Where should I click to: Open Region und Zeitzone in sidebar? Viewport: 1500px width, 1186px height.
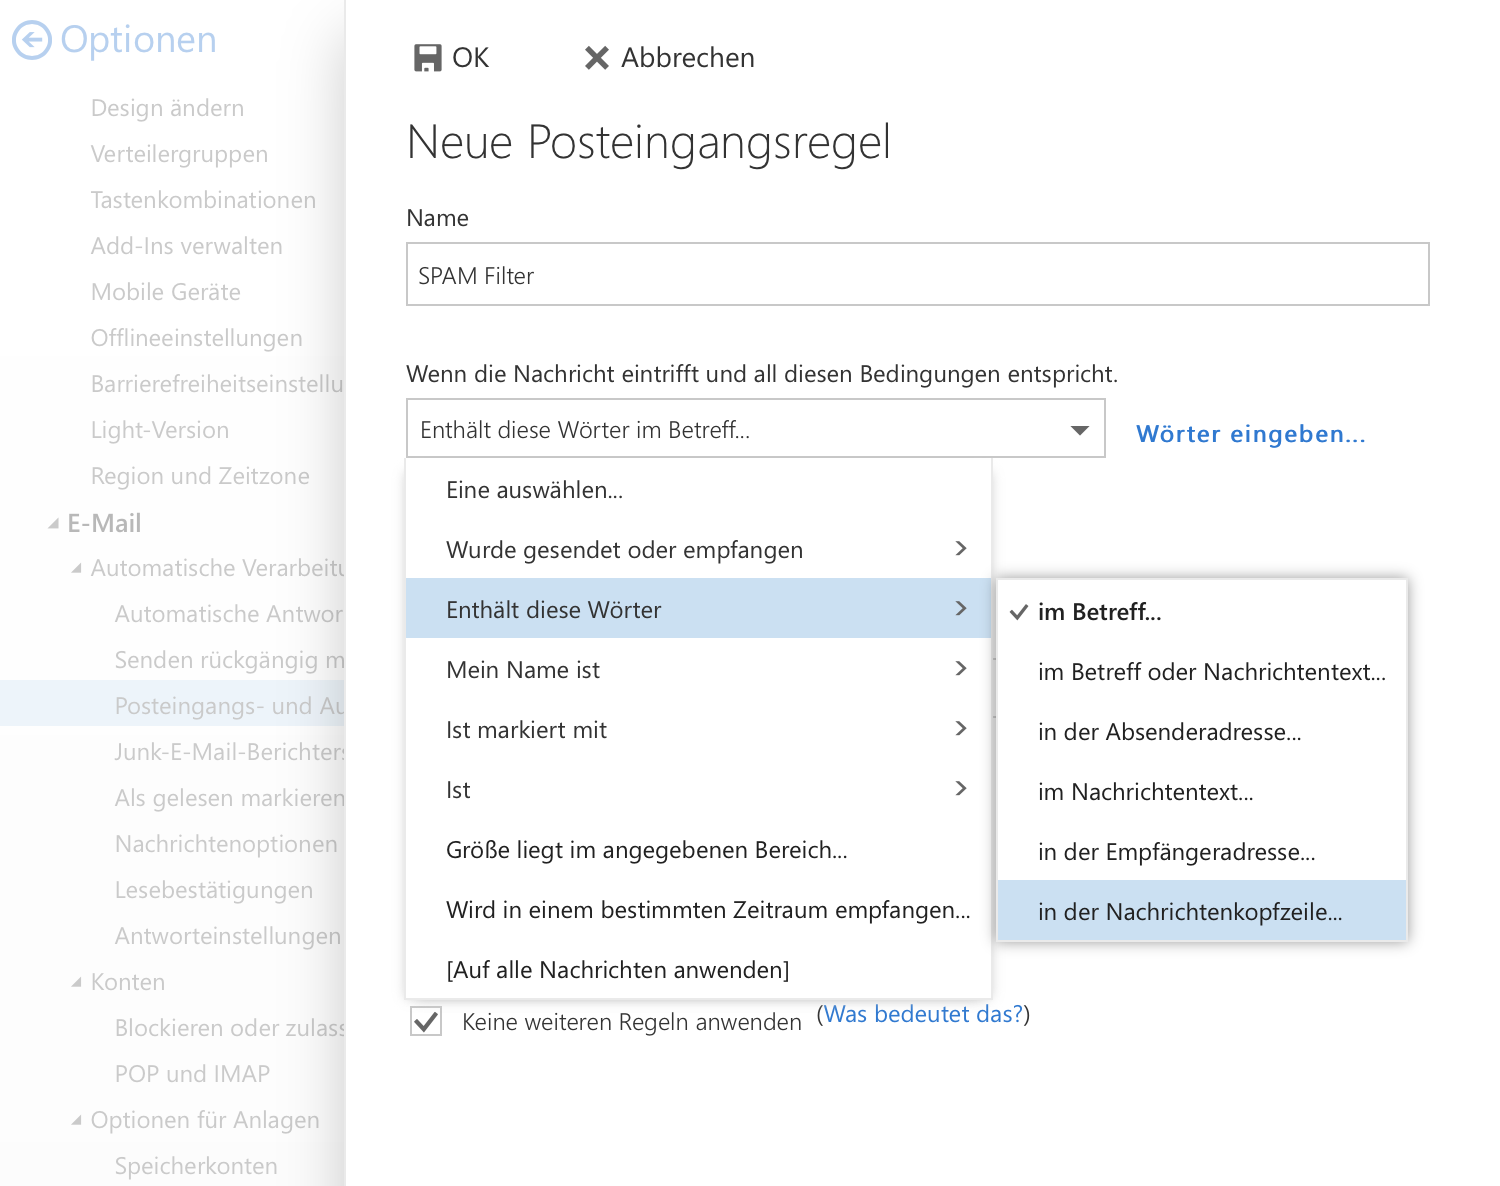200,476
